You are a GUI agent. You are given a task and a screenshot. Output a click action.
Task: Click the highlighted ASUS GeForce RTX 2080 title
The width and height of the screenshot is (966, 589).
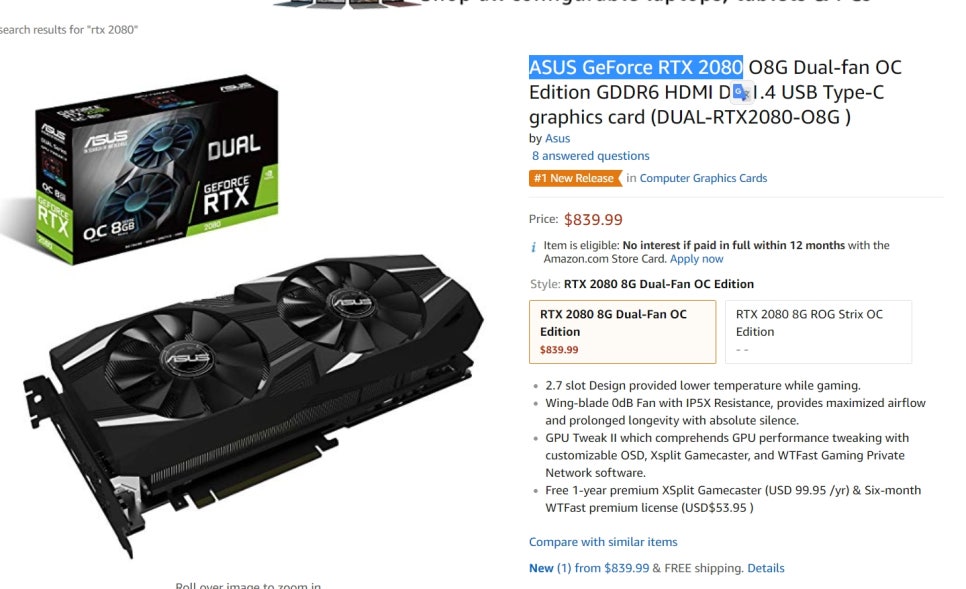point(636,67)
